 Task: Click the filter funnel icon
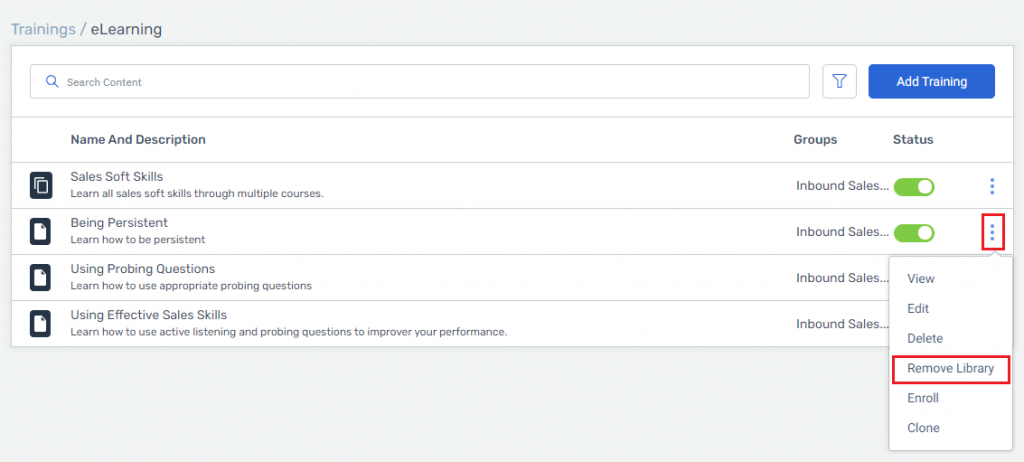tap(839, 82)
